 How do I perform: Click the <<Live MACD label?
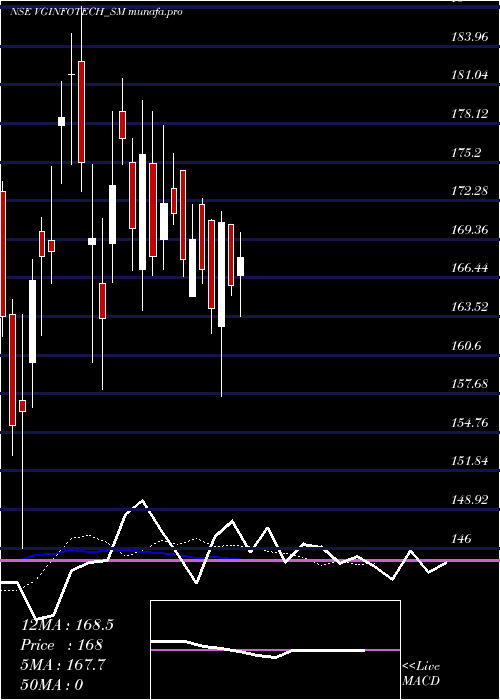pos(421,674)
